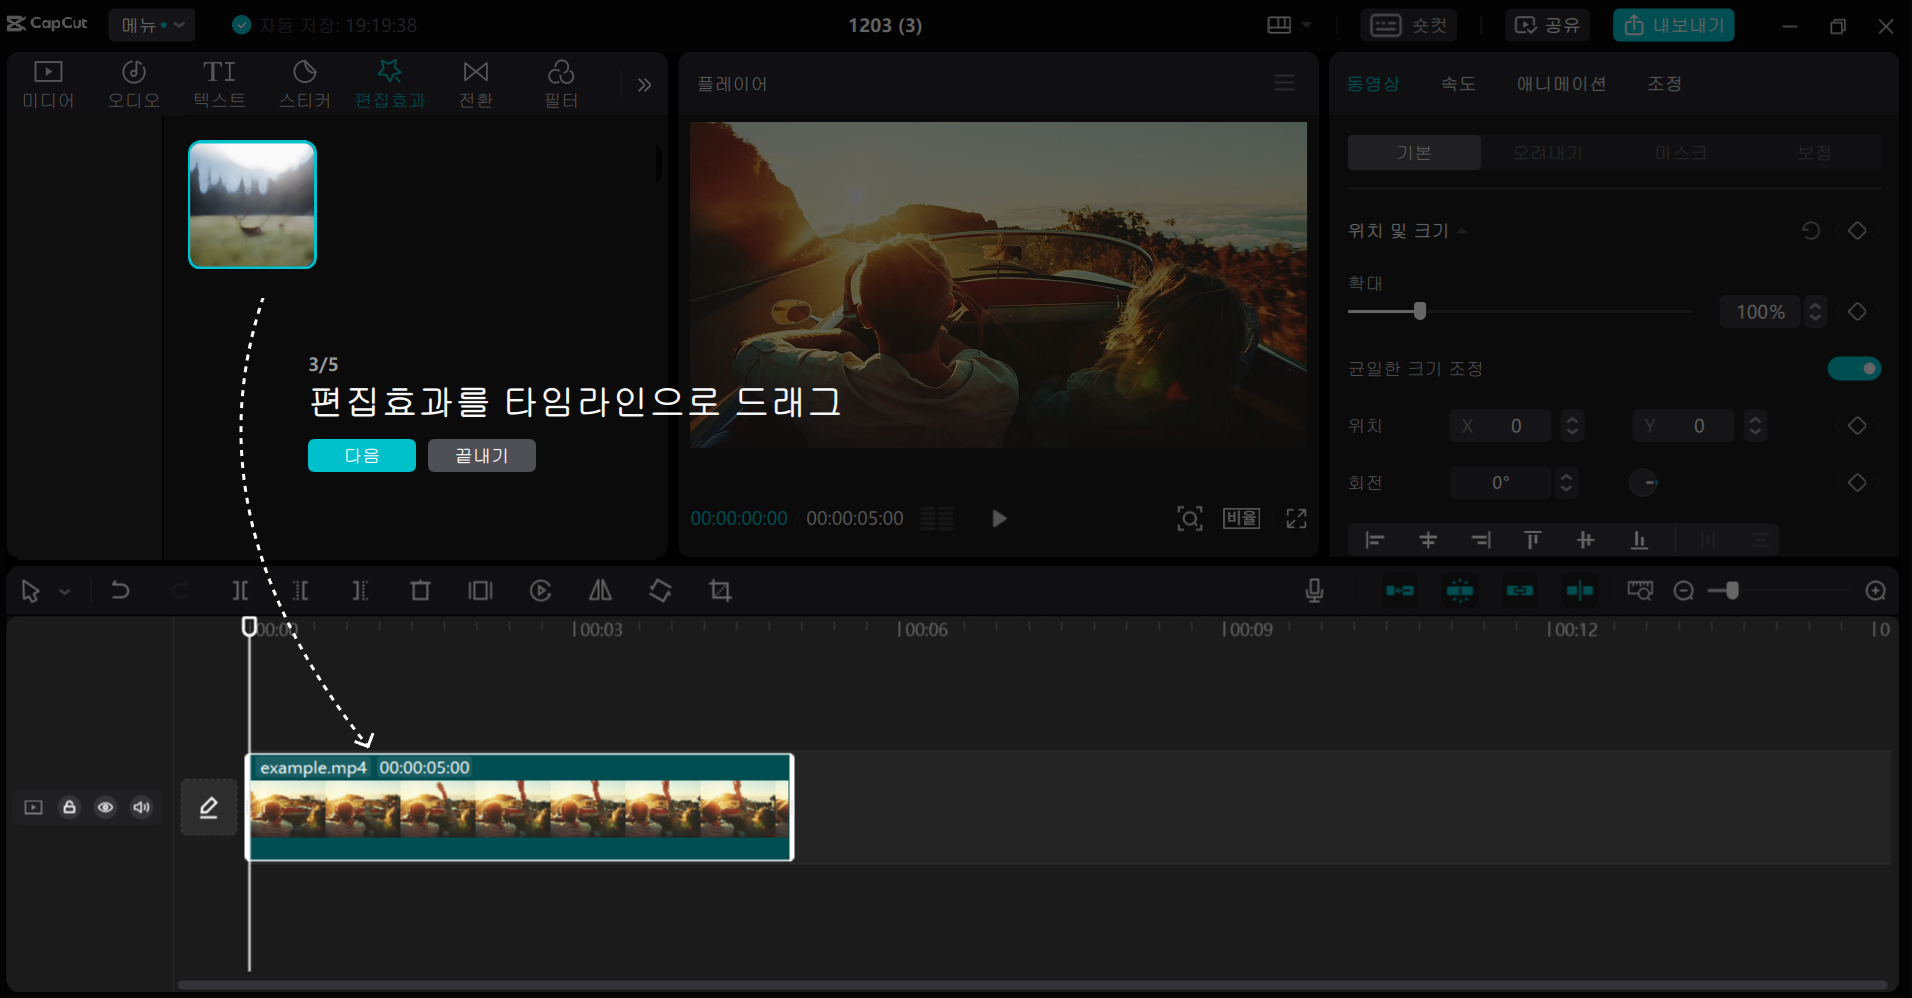Enter fullscreen preview mode
Image resolution: width=1912 pixels, height=998 pixels.
(x=1296, y=518)
